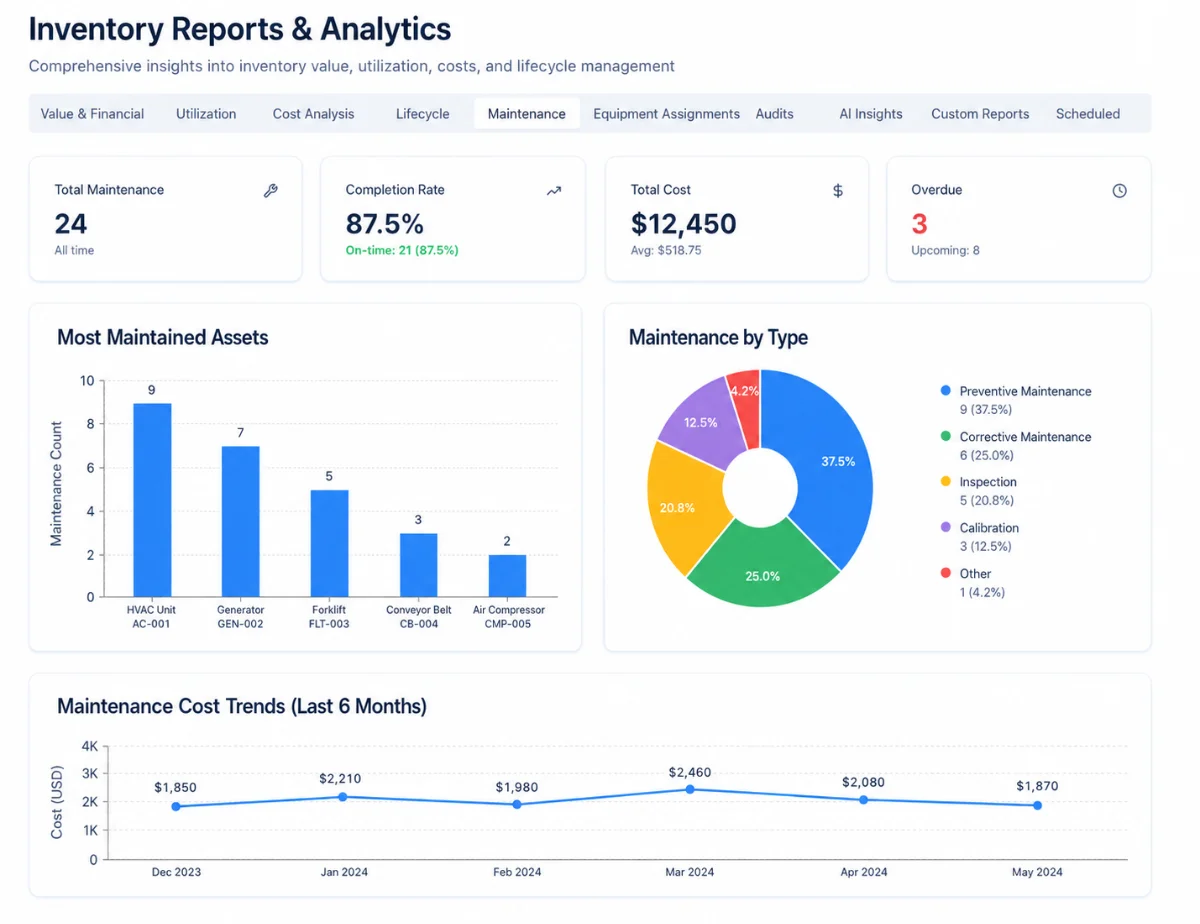Open the Cost Analysis tab
The width and height of the screenshot is (1200, 924).
(313, 114)
